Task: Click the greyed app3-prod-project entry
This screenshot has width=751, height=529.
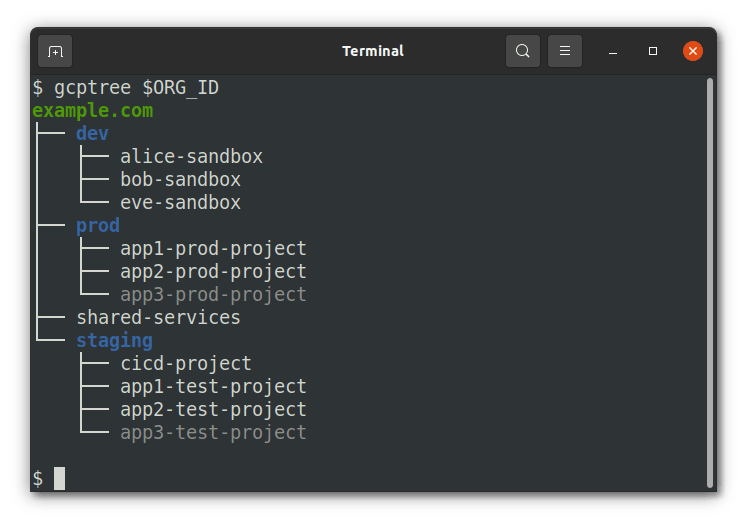Action: tap(213, 295)
